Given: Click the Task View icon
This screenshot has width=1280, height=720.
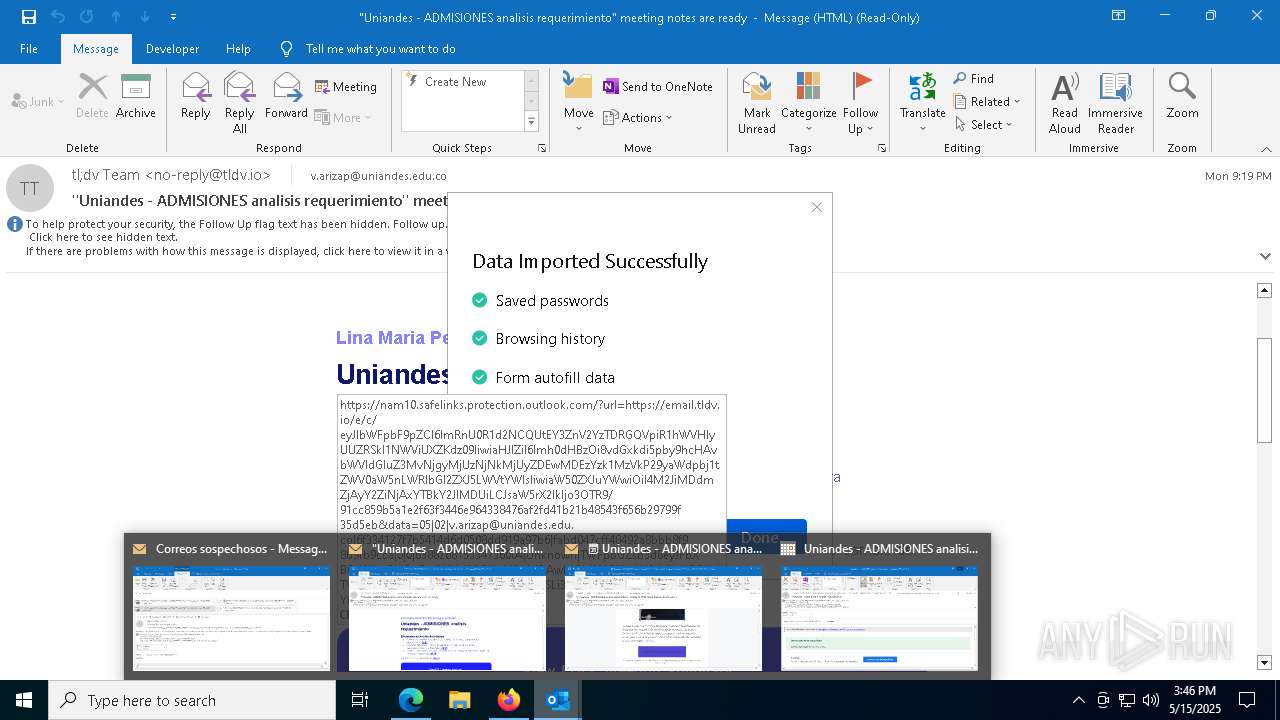Looking at the screenshot, I should [x=360, y=700].
